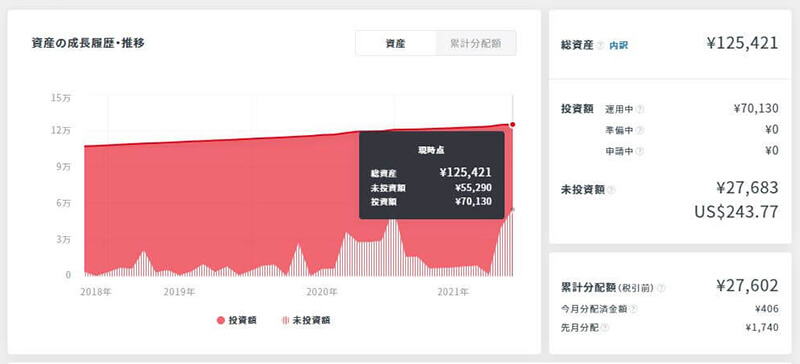
Task: Switch to the 資産 chart tab
Action: click(x=395, y=43)
